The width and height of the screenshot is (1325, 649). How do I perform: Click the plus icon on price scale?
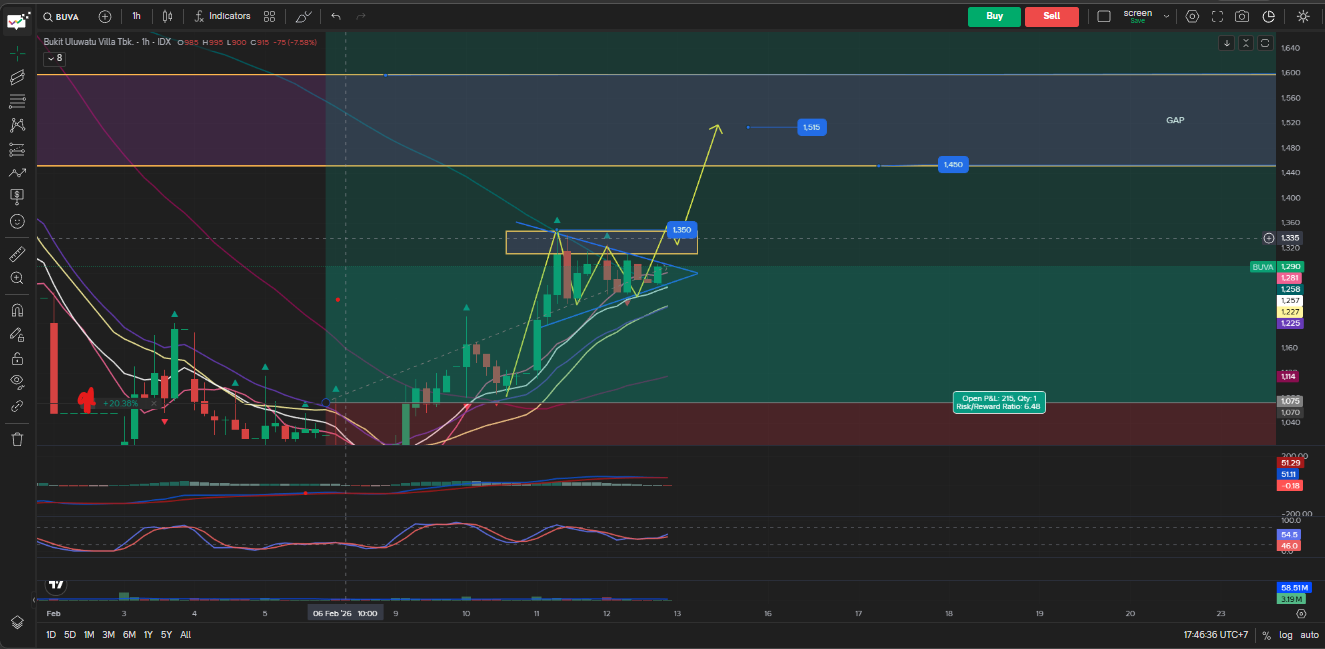[1269, 238]
